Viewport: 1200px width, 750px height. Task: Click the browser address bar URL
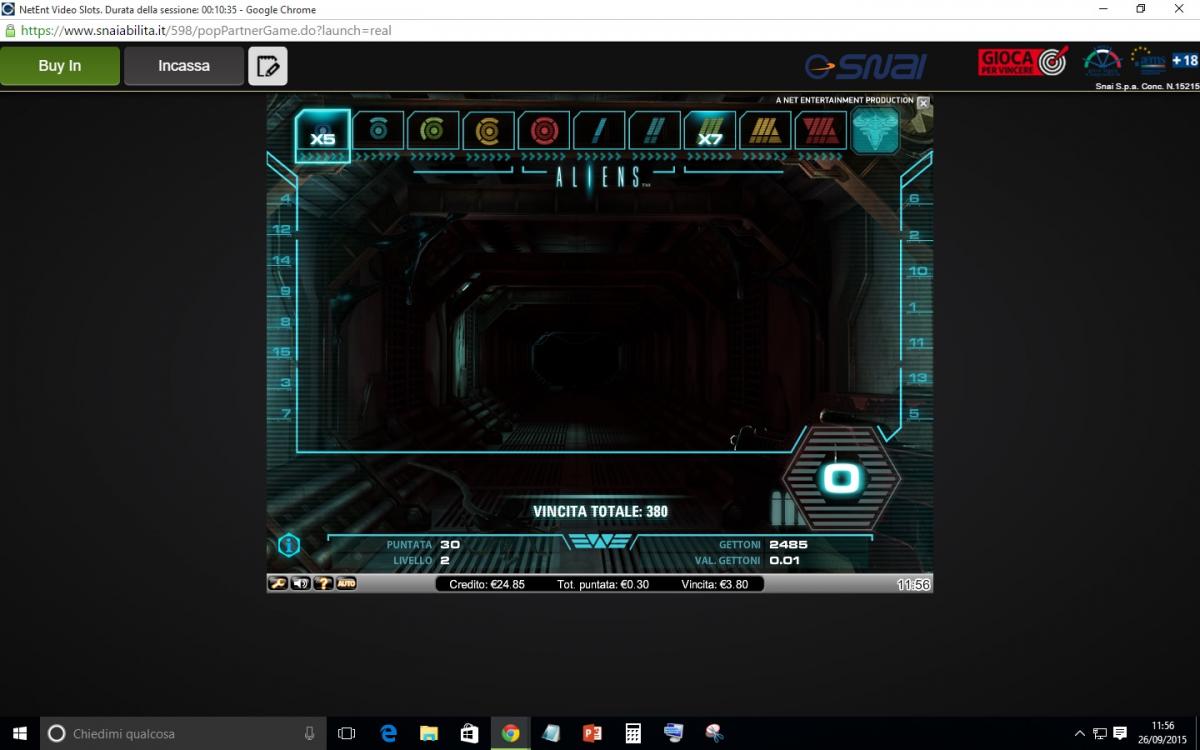coord(206,30)
